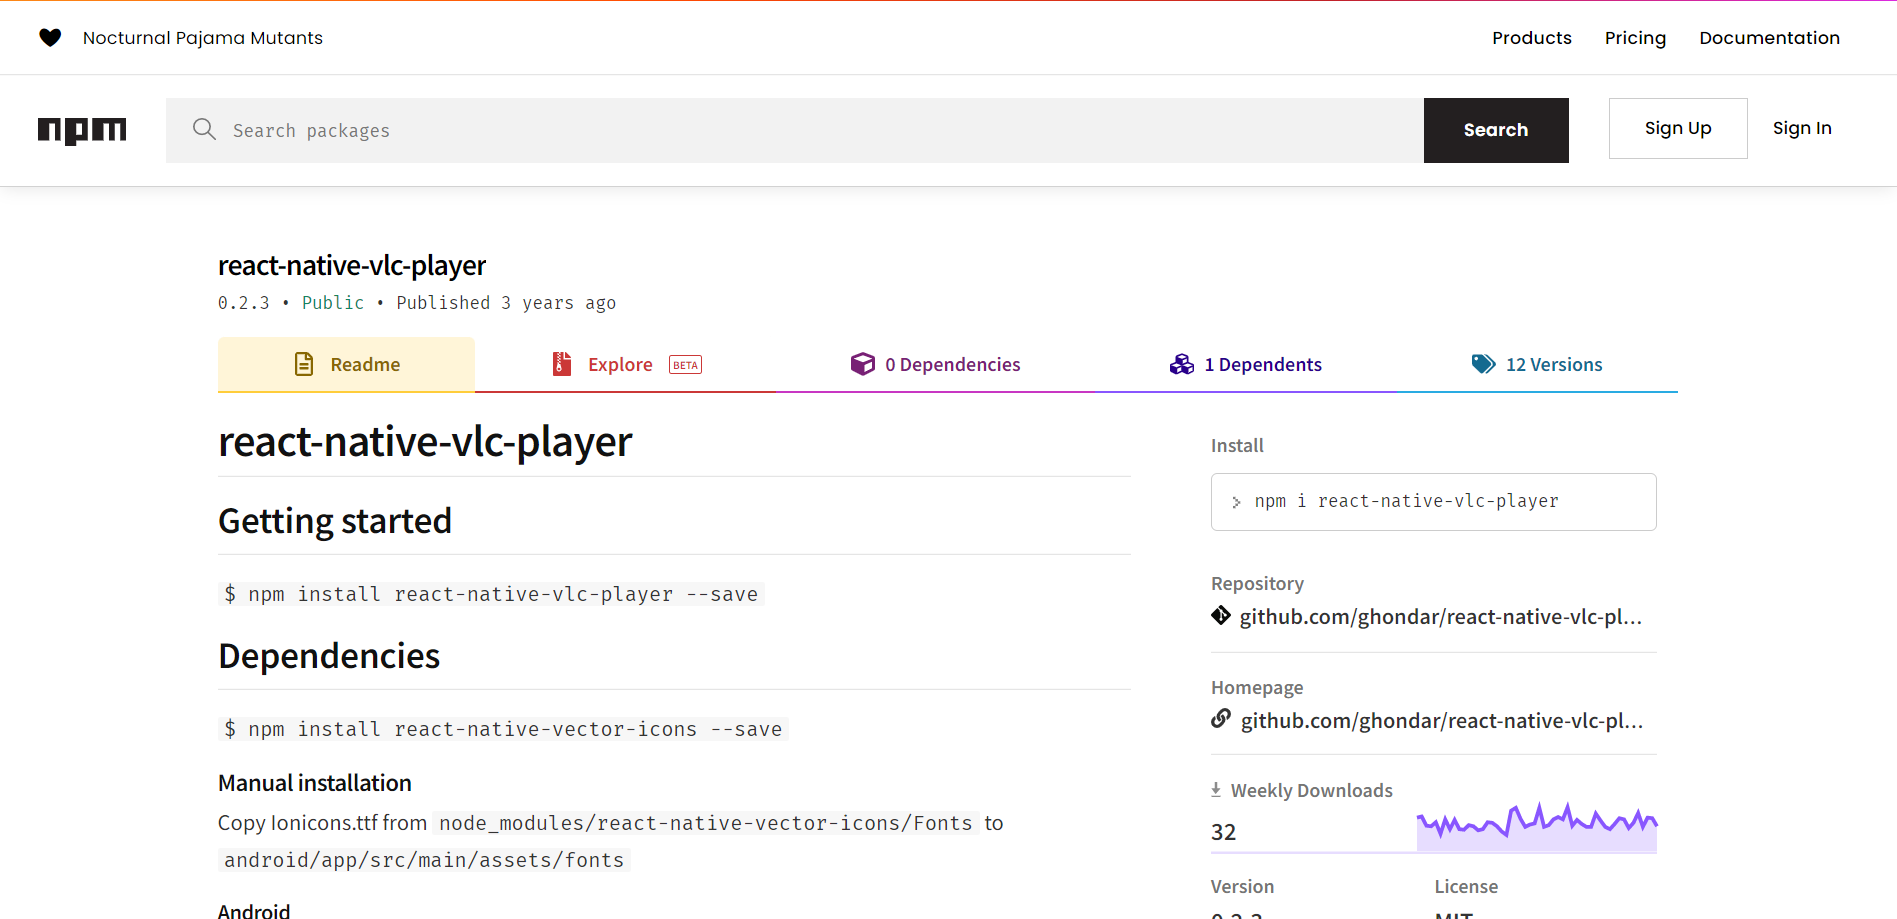The width and height of the screenshot is (1897, 919).
Task: Open the Documentation page
Action: click(x=1769, y=37)
